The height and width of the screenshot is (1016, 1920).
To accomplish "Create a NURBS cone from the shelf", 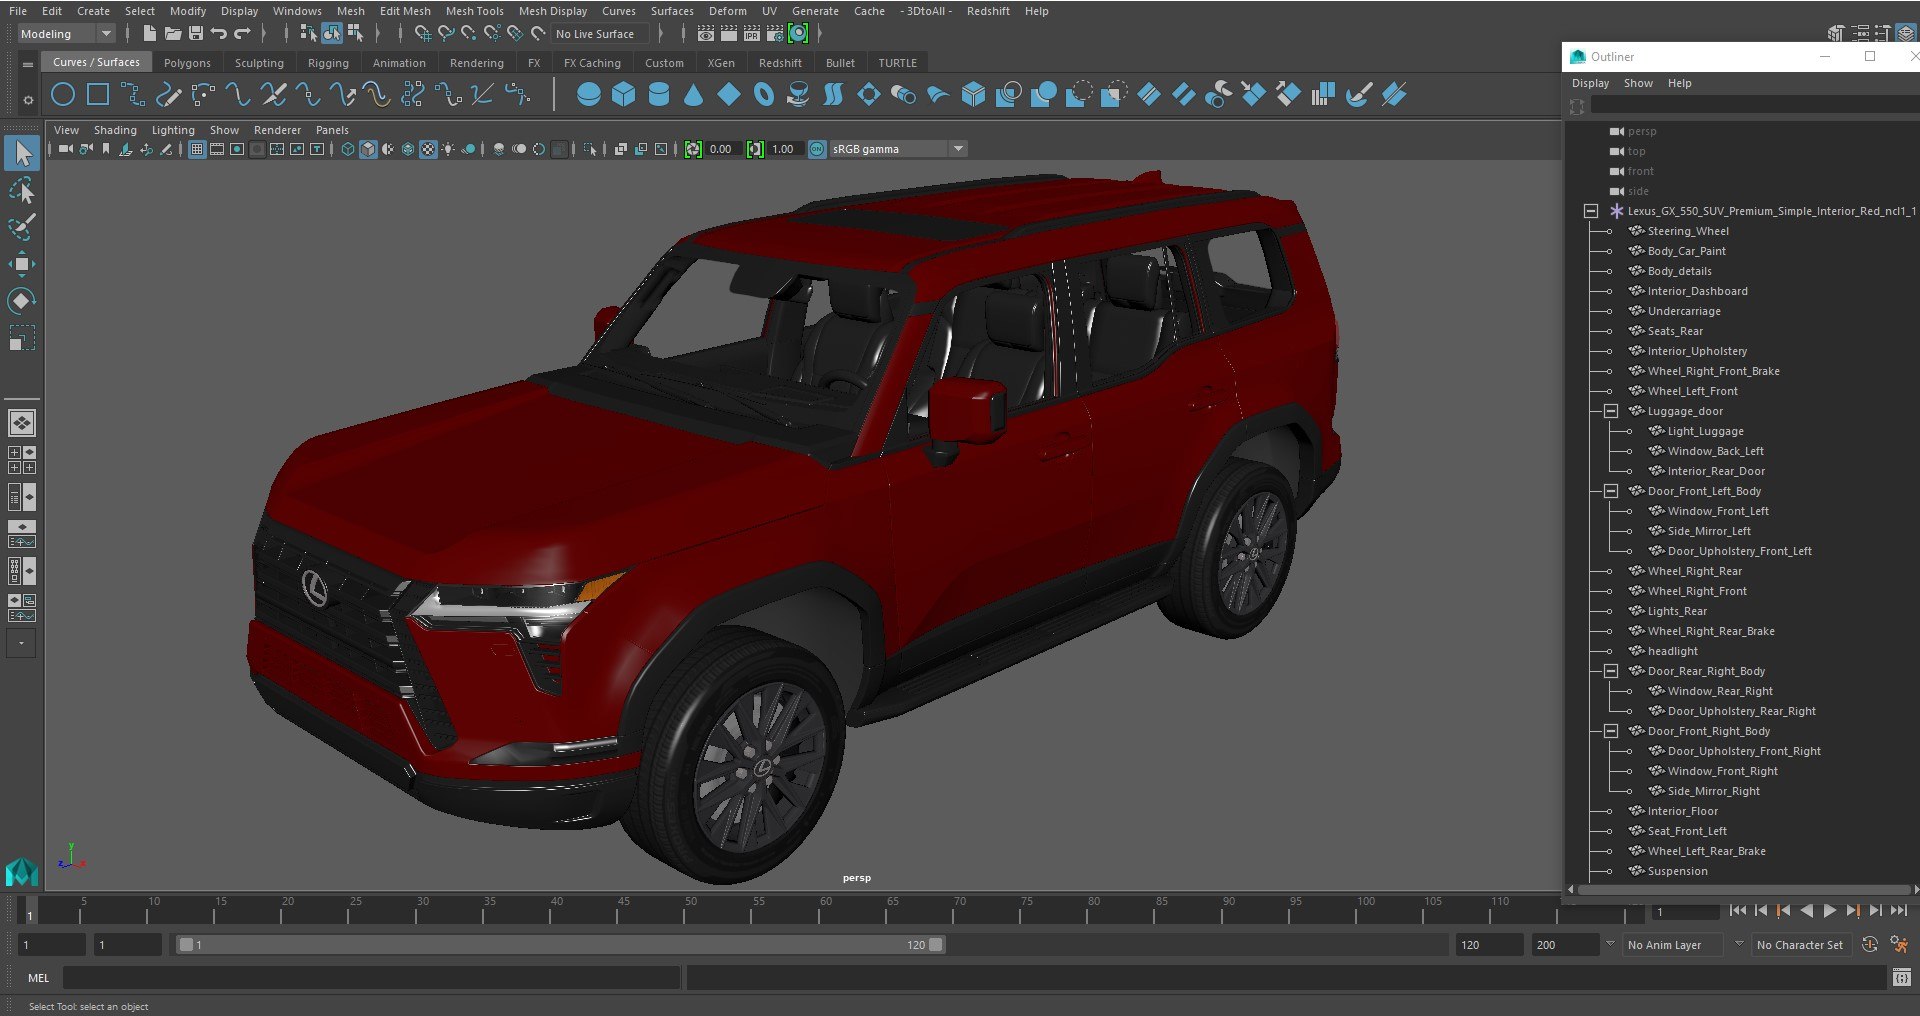I will click(694, 95).
